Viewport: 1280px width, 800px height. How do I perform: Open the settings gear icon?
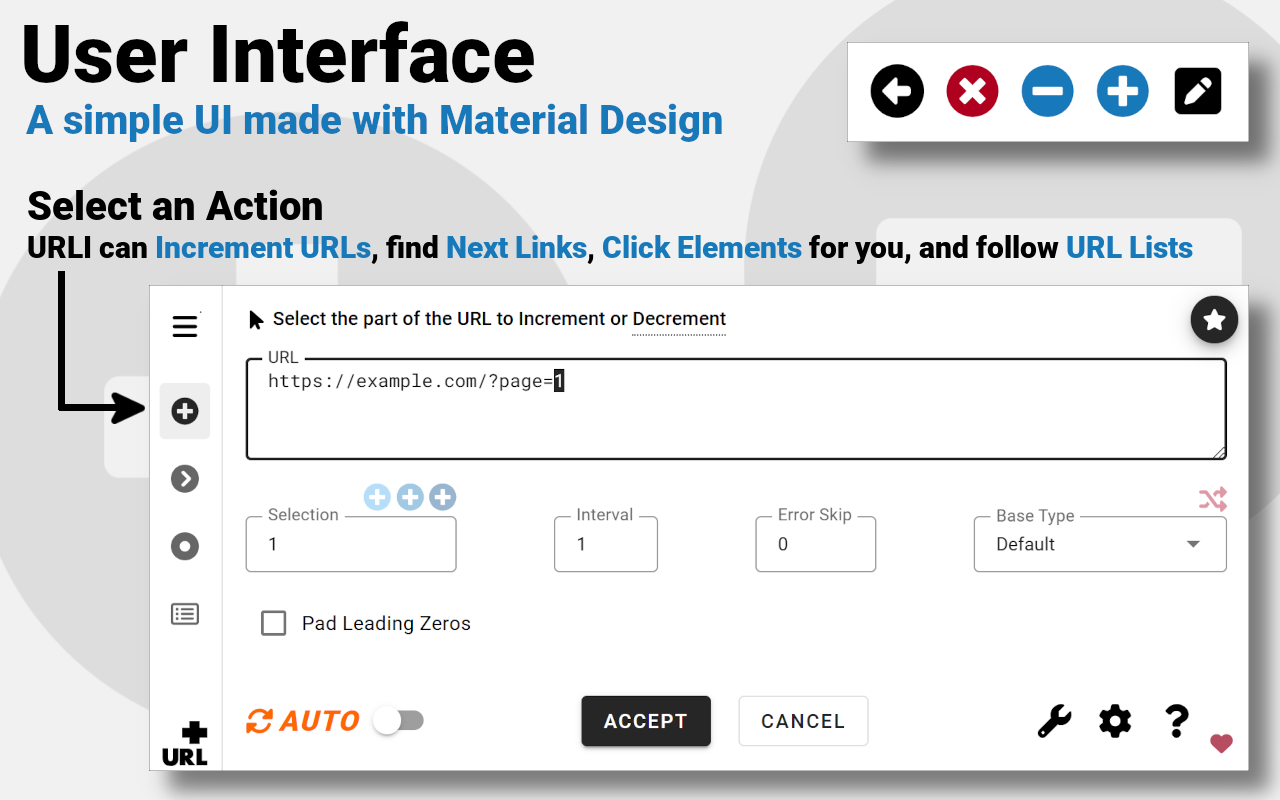[x=1114, y=720]
